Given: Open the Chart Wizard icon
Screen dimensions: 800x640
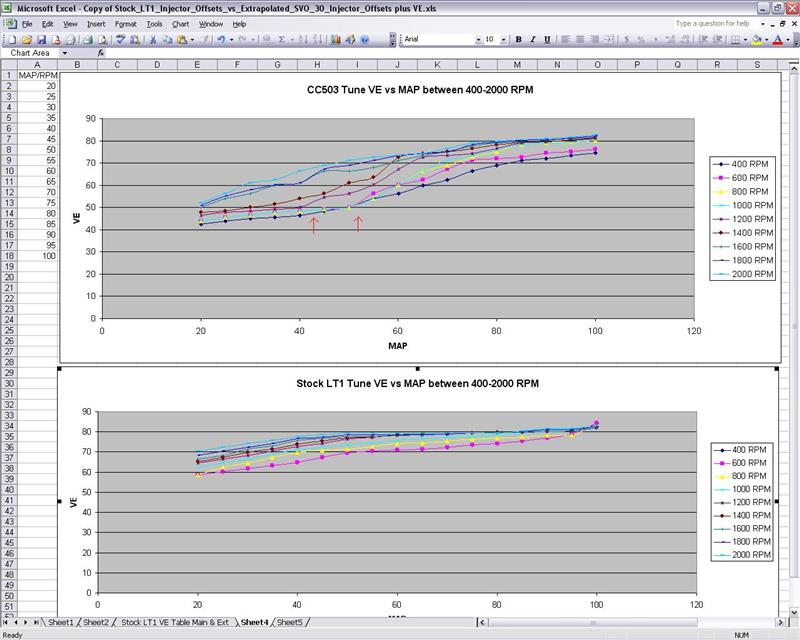Looking at the screenshot, I should click(335, 40).
